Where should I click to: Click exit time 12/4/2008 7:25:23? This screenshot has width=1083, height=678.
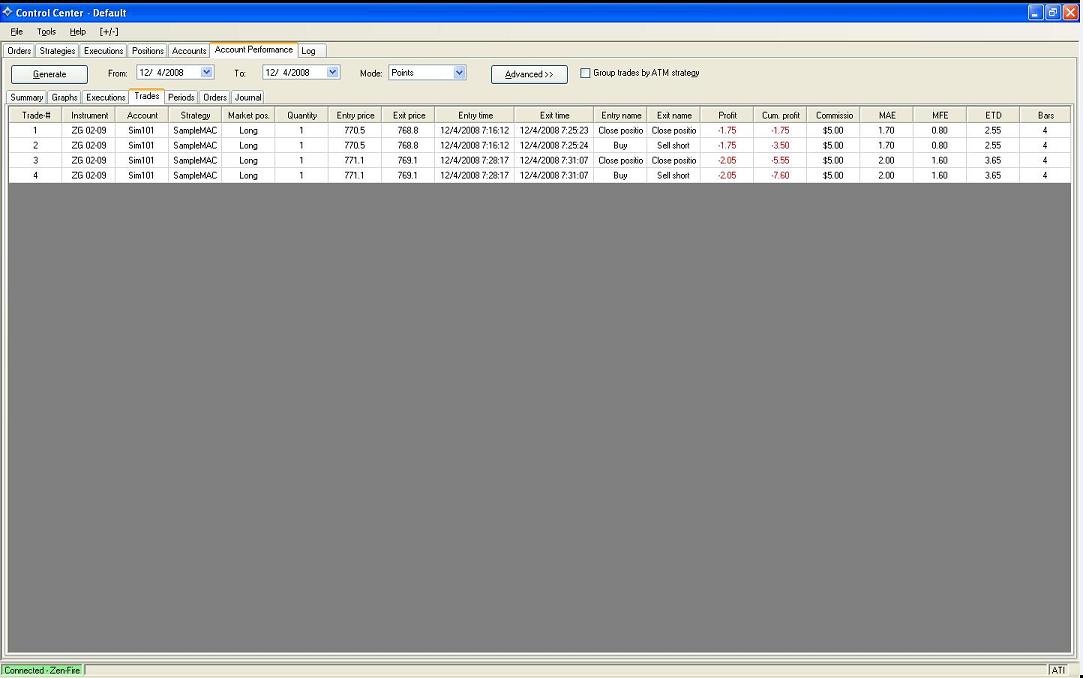tap(554, 130)
